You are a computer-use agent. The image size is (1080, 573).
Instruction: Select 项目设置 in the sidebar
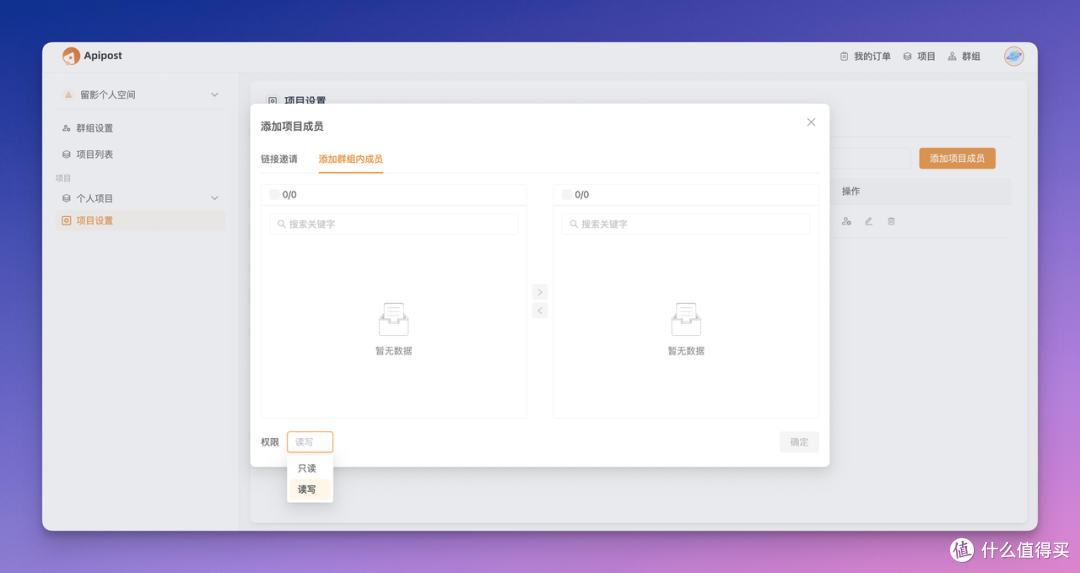point(141,220)
